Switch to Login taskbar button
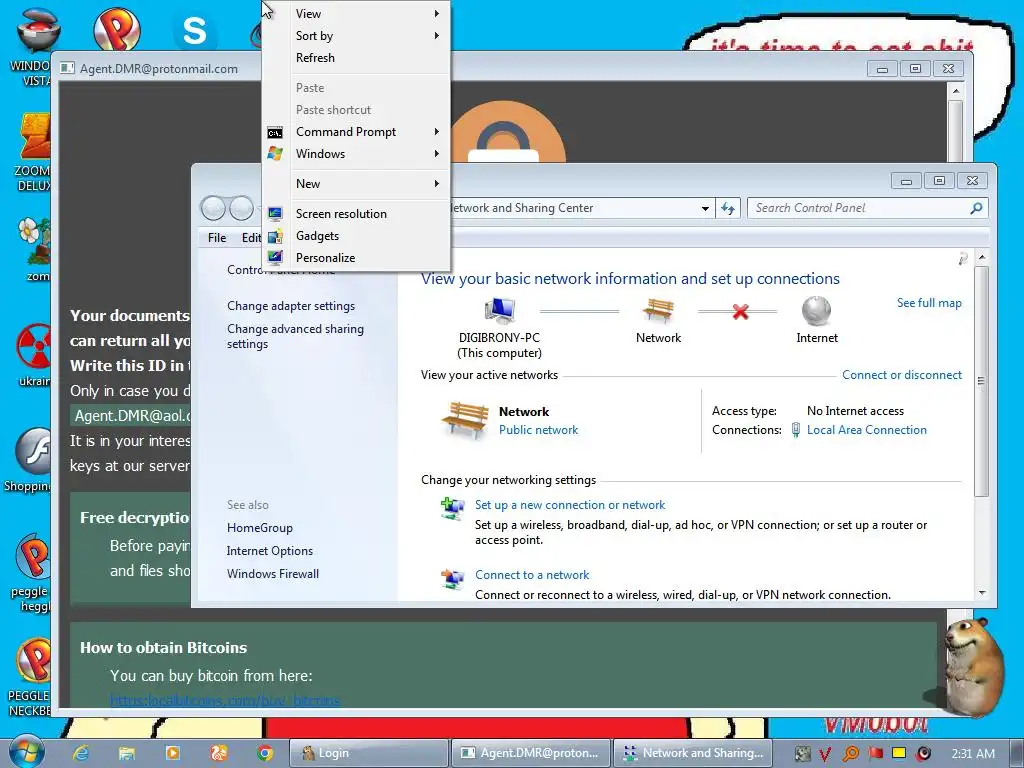The height and width of the screenshot is (768, 1024). [x=368, y=753]
